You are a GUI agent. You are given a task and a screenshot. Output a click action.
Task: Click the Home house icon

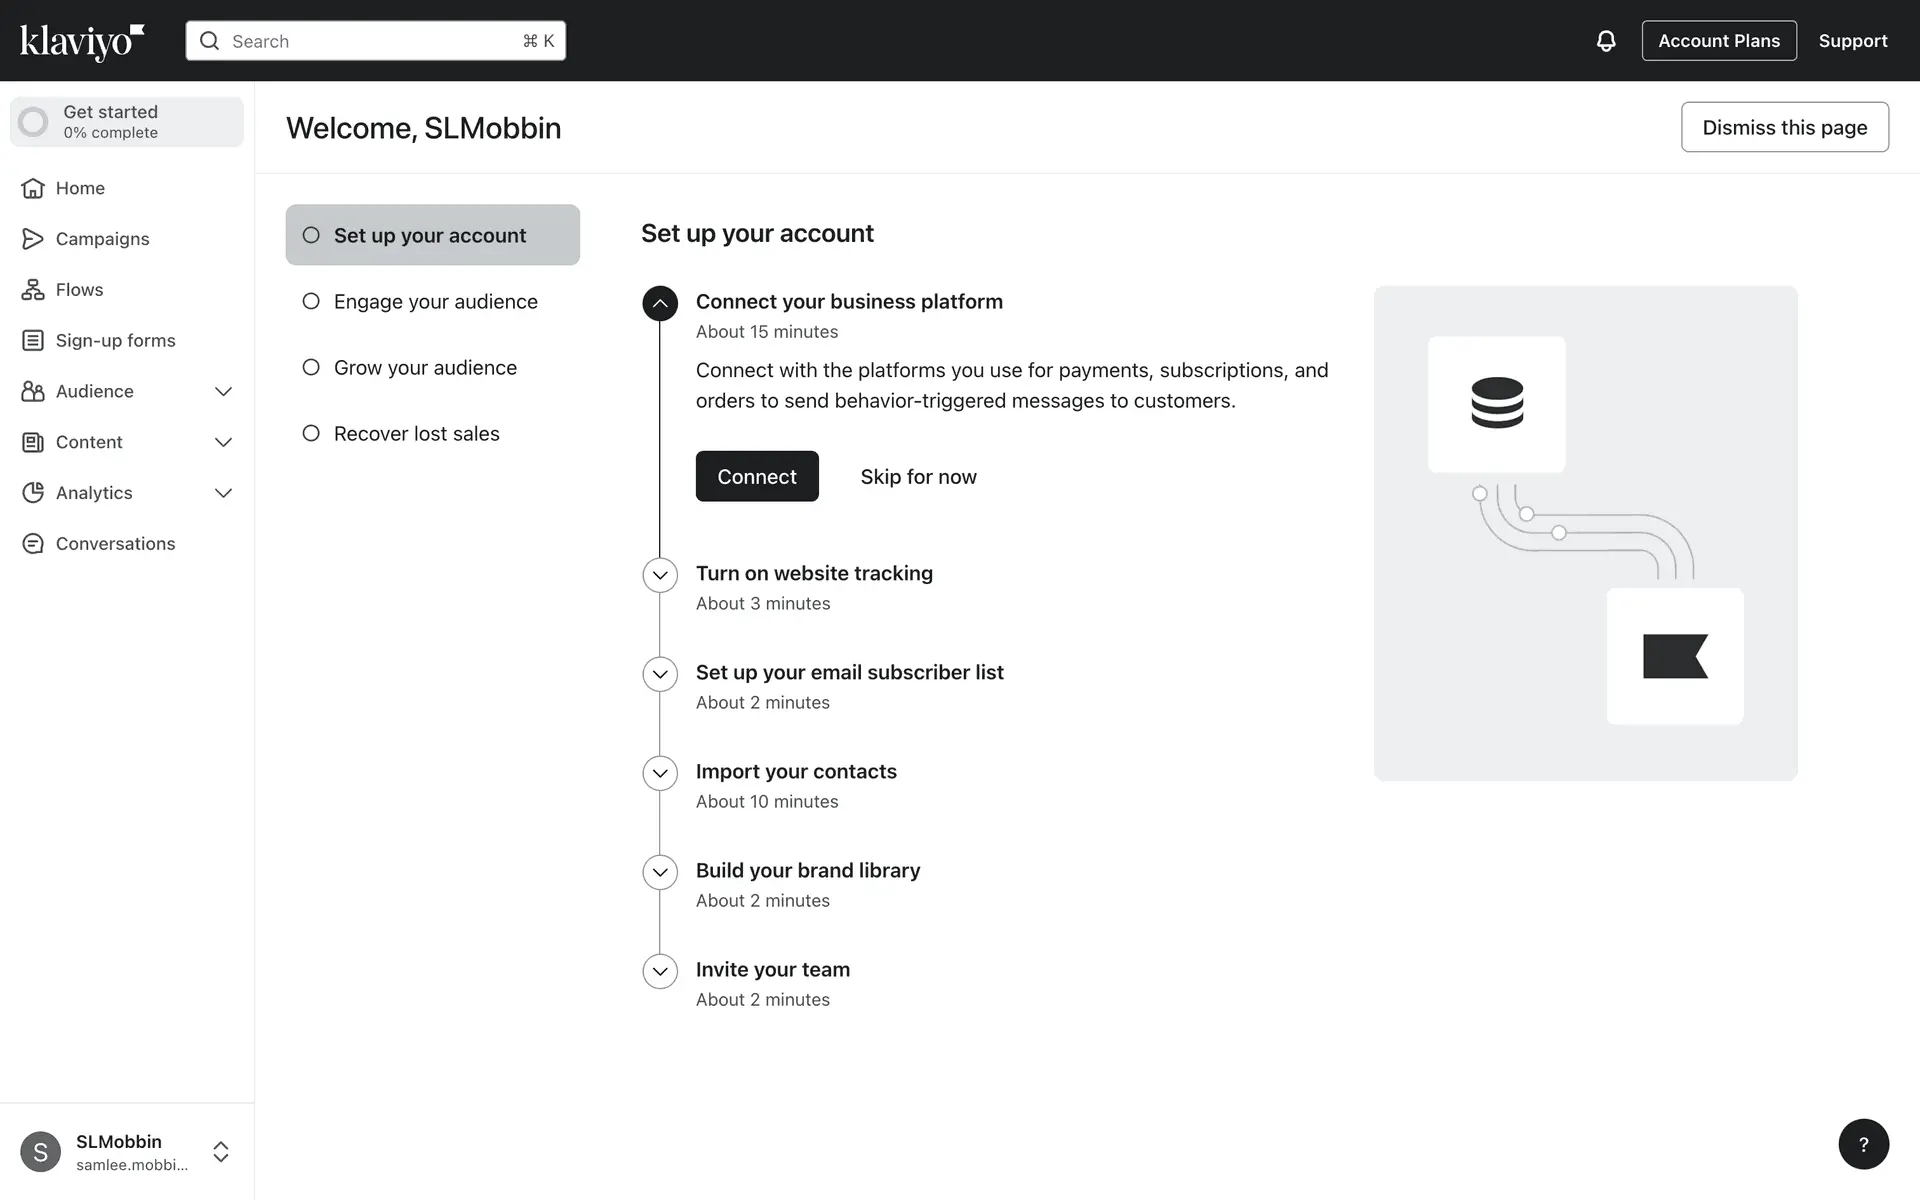(x=33, y=188)
